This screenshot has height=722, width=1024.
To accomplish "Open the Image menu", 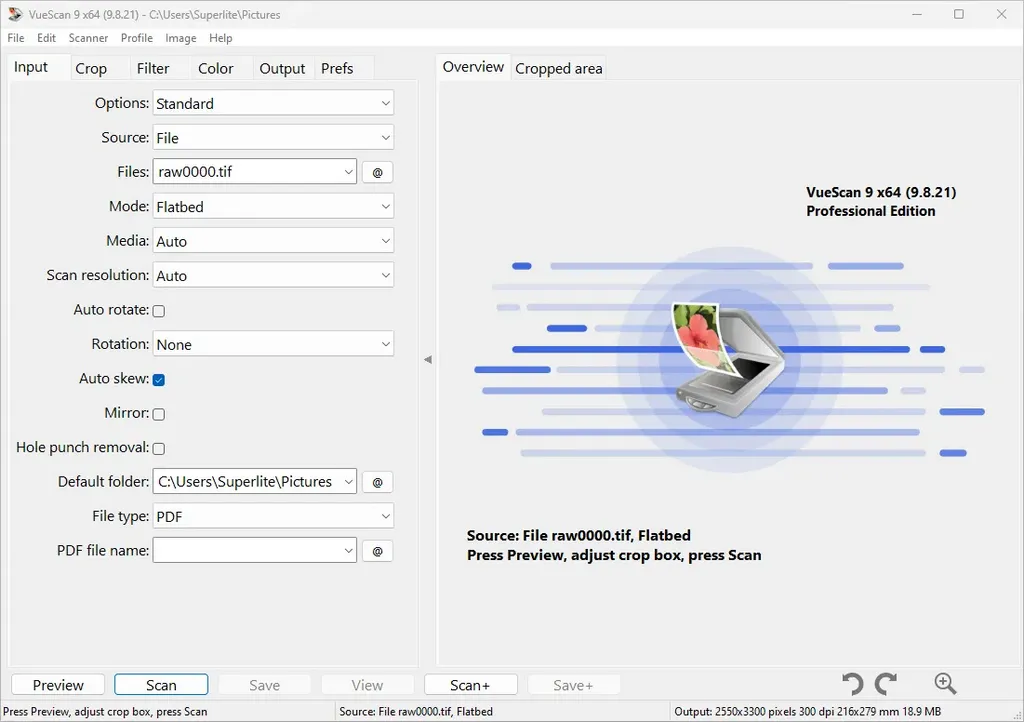I will (181, 38).
